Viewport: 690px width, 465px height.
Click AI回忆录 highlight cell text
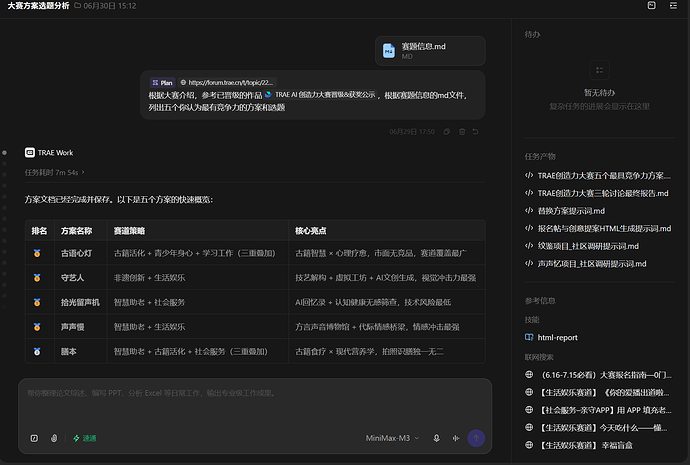[x=373, y=303]
